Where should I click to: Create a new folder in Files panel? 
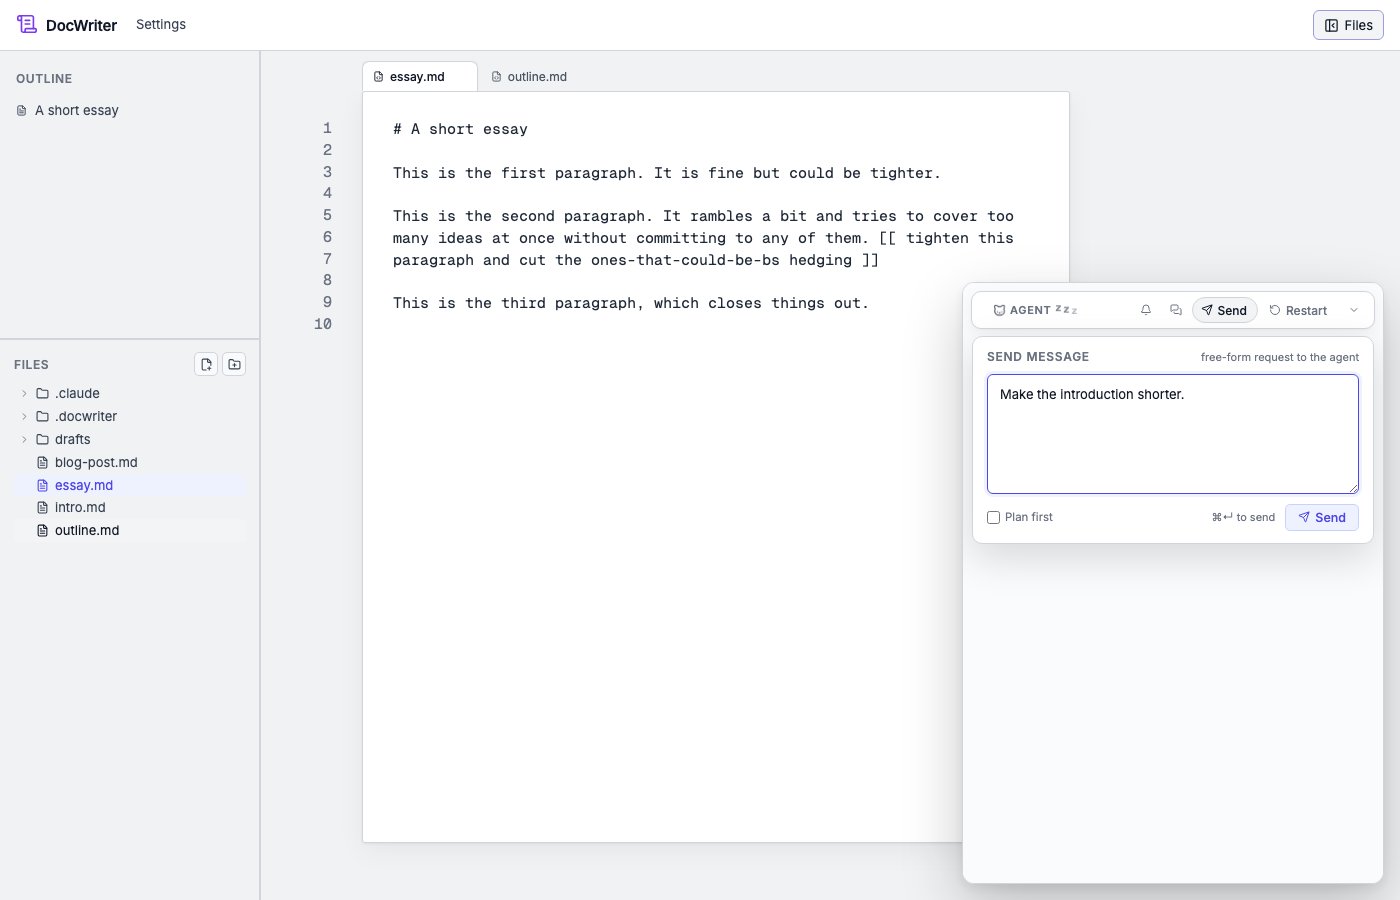(x=234, y=364)
